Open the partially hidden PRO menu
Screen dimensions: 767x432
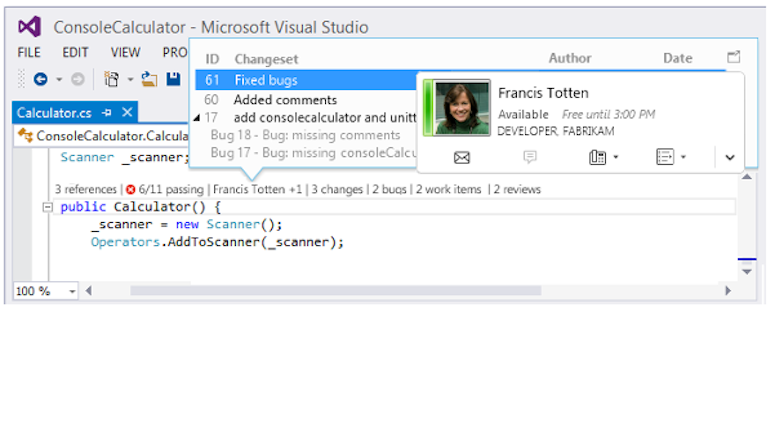[x=175, y=52]
